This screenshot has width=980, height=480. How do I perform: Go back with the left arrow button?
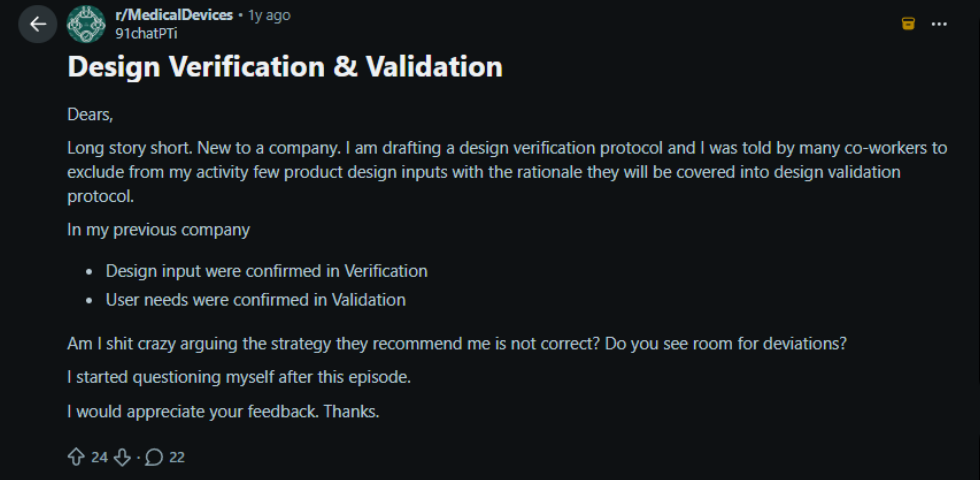[37, 24]
